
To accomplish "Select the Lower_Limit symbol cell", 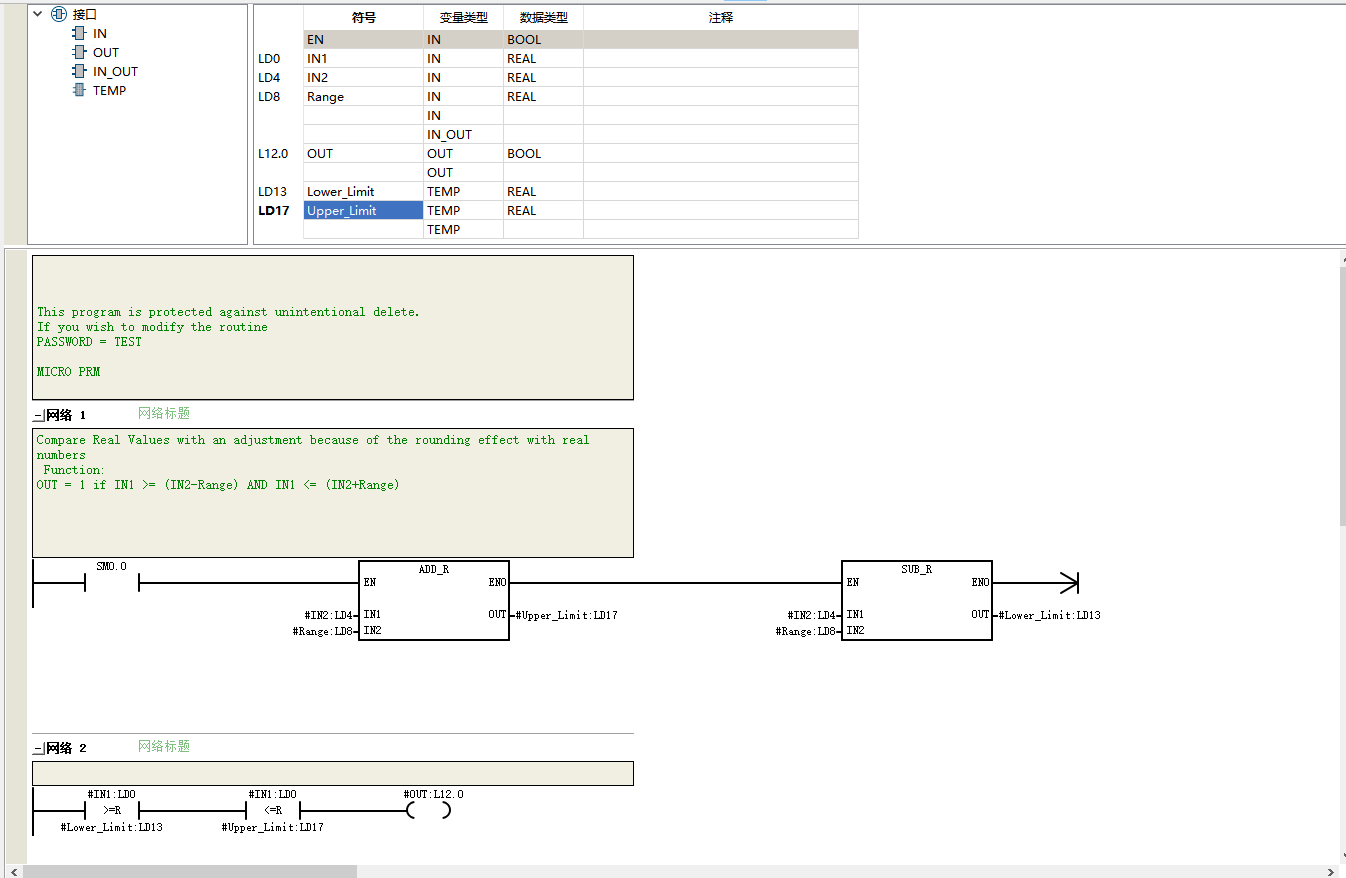I will pyautogui.click(x=363, y=192).
